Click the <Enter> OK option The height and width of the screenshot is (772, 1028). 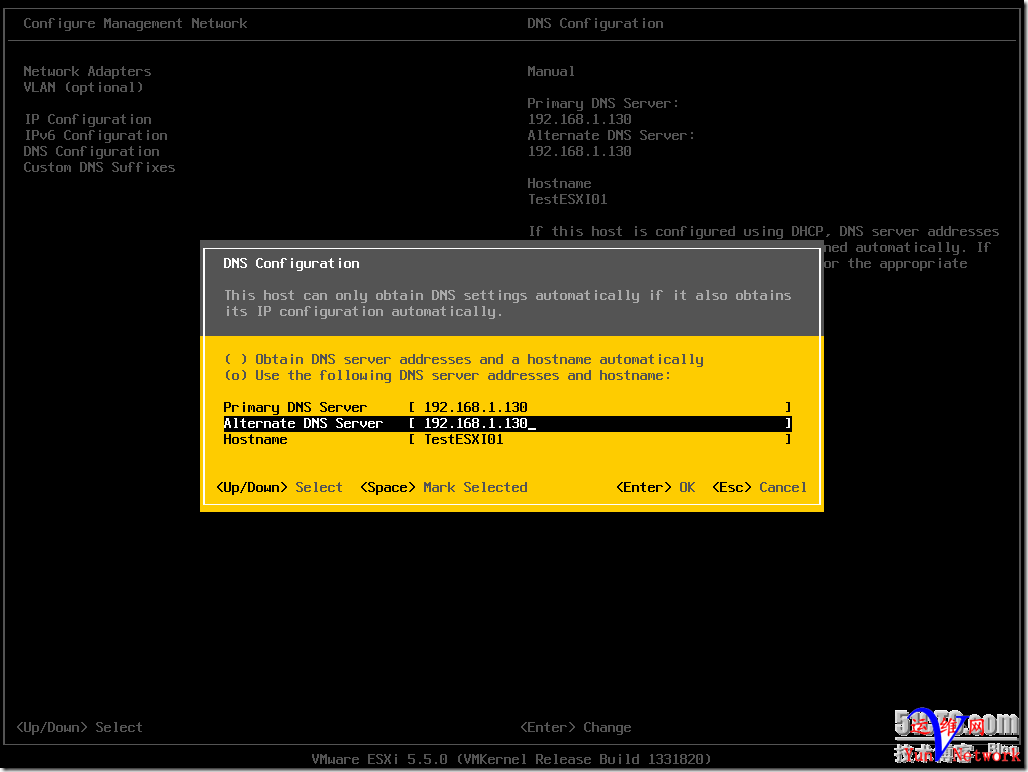click(656, 487)
